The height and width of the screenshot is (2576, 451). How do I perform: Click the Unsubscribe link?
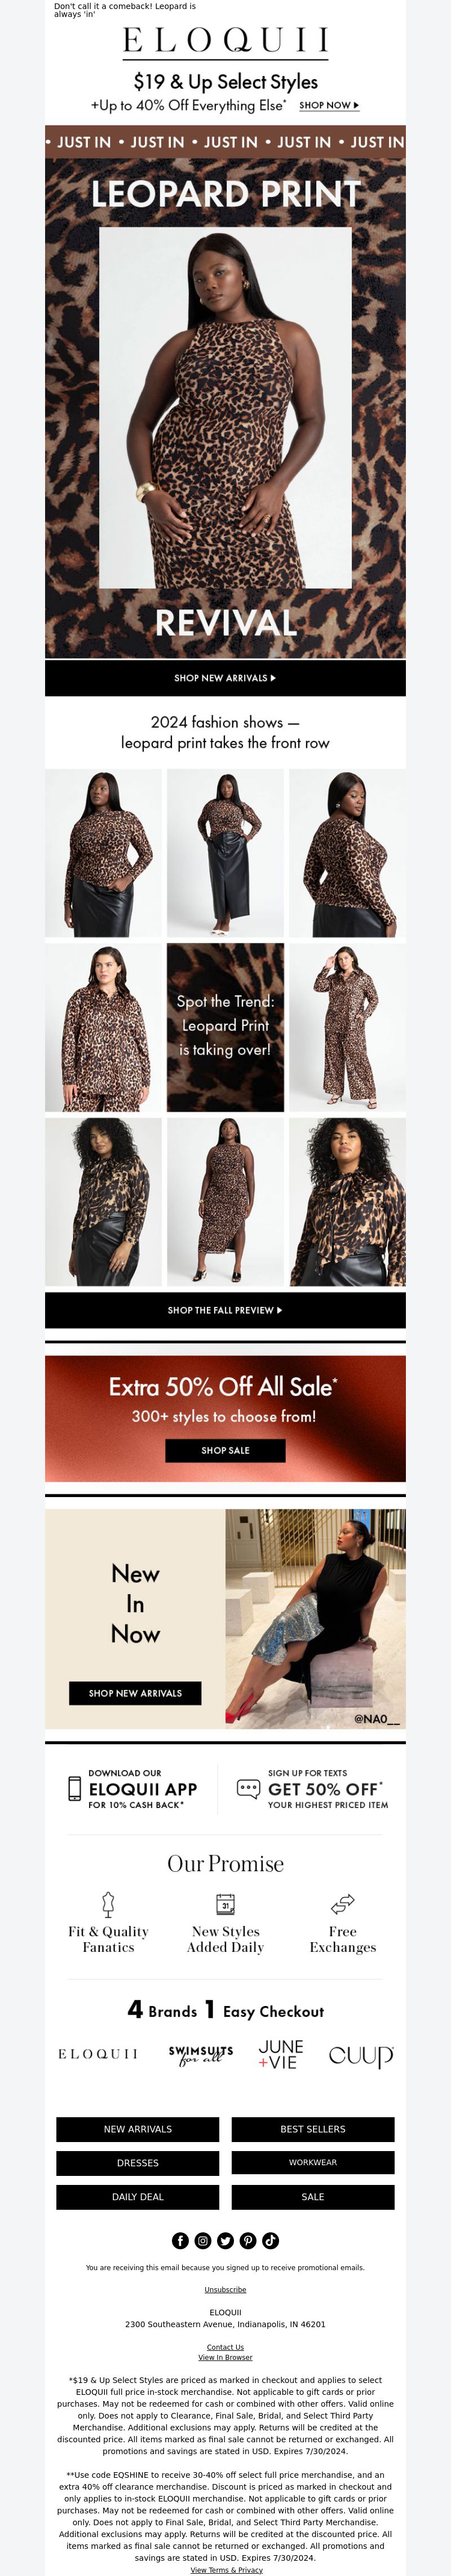pyautogui.click(x=225, y=2289)
